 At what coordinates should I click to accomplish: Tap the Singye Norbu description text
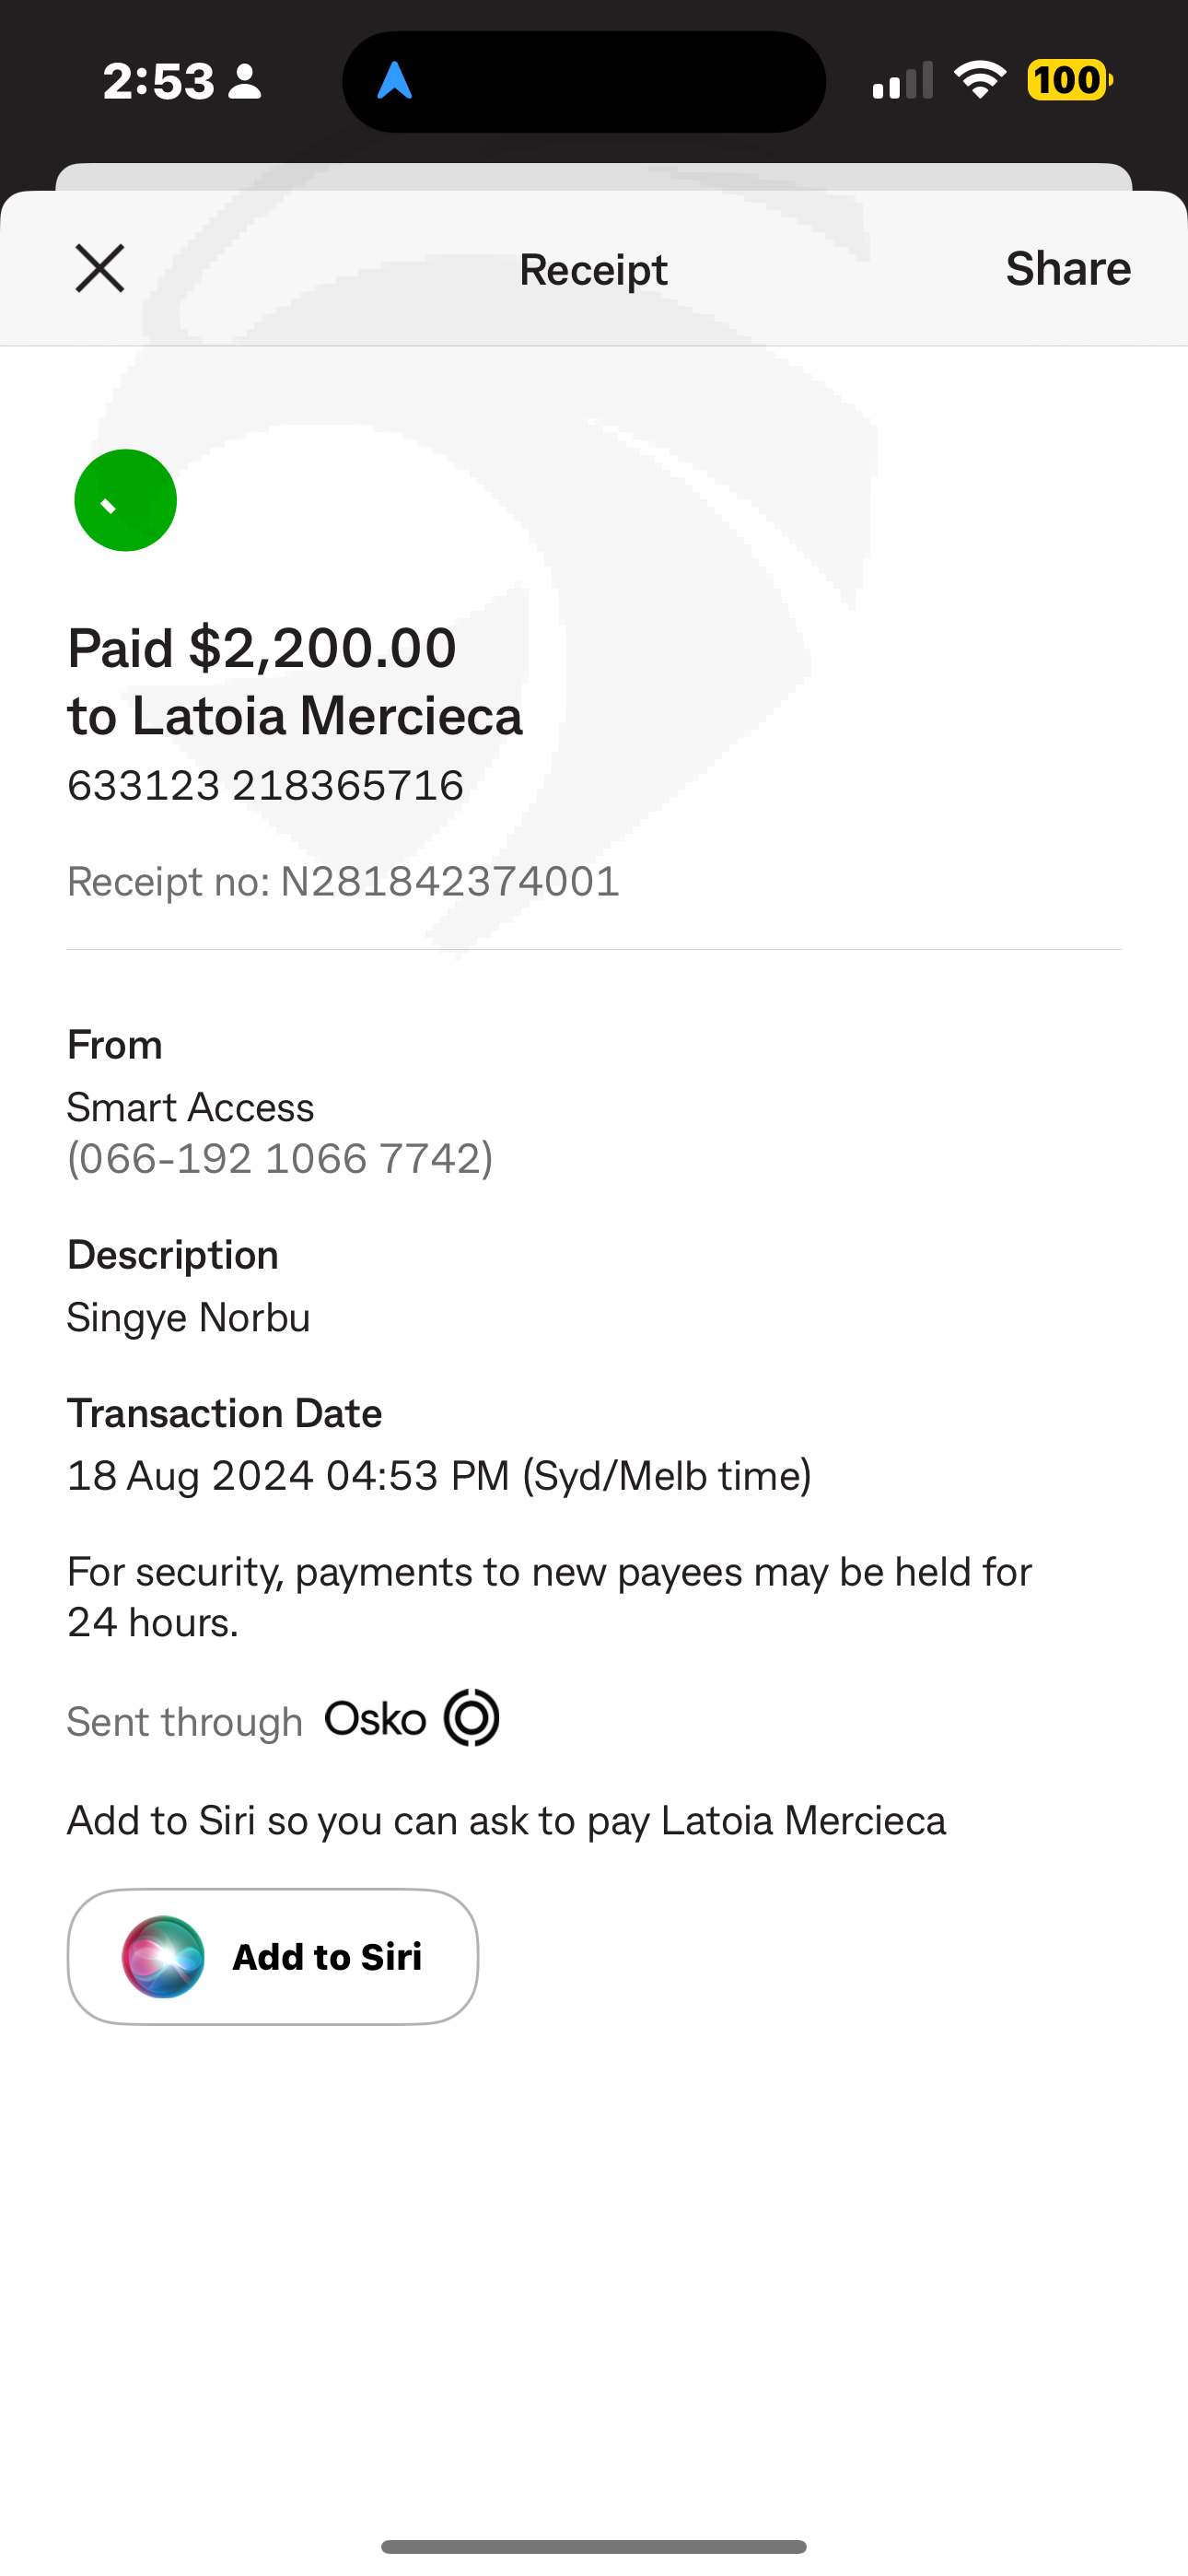(x=189, y=1317)
